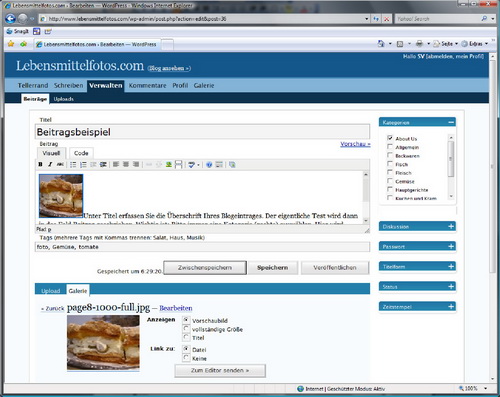
Task: Click the Favorites star icon
Action: click(11, 44)
